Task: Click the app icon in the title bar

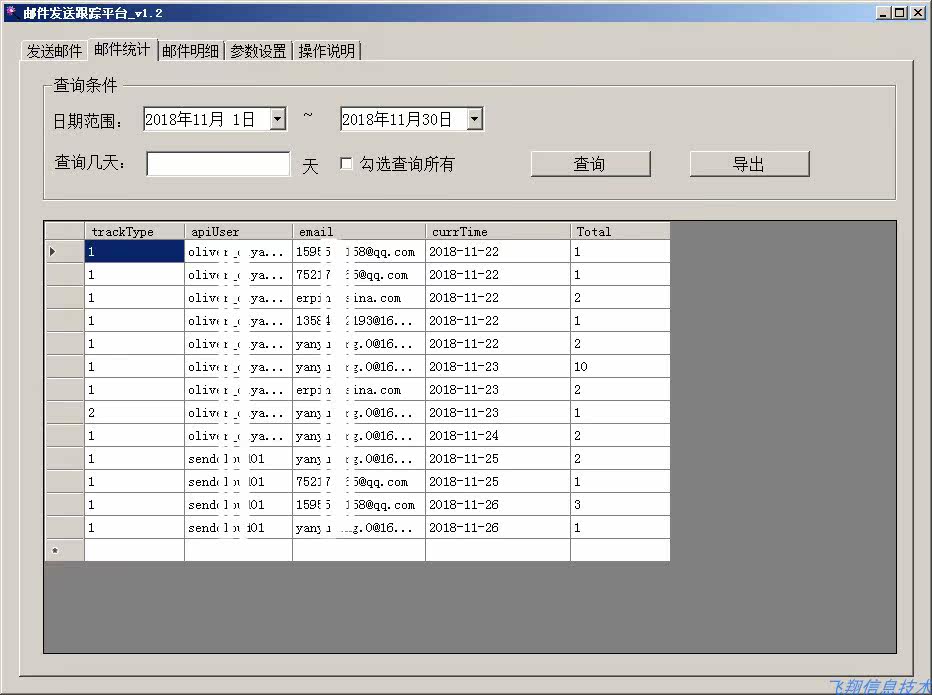Action: (11, 11)
